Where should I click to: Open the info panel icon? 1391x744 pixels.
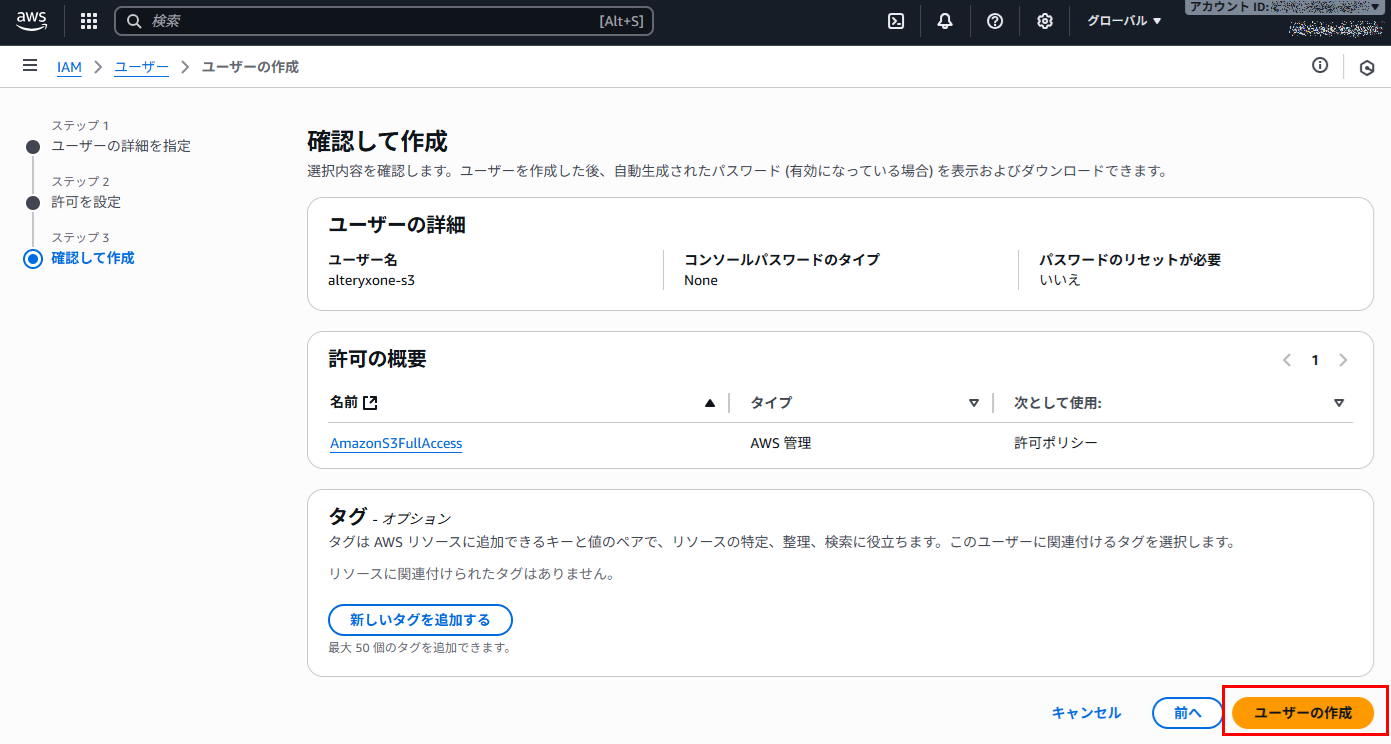tap(1320, 66)
